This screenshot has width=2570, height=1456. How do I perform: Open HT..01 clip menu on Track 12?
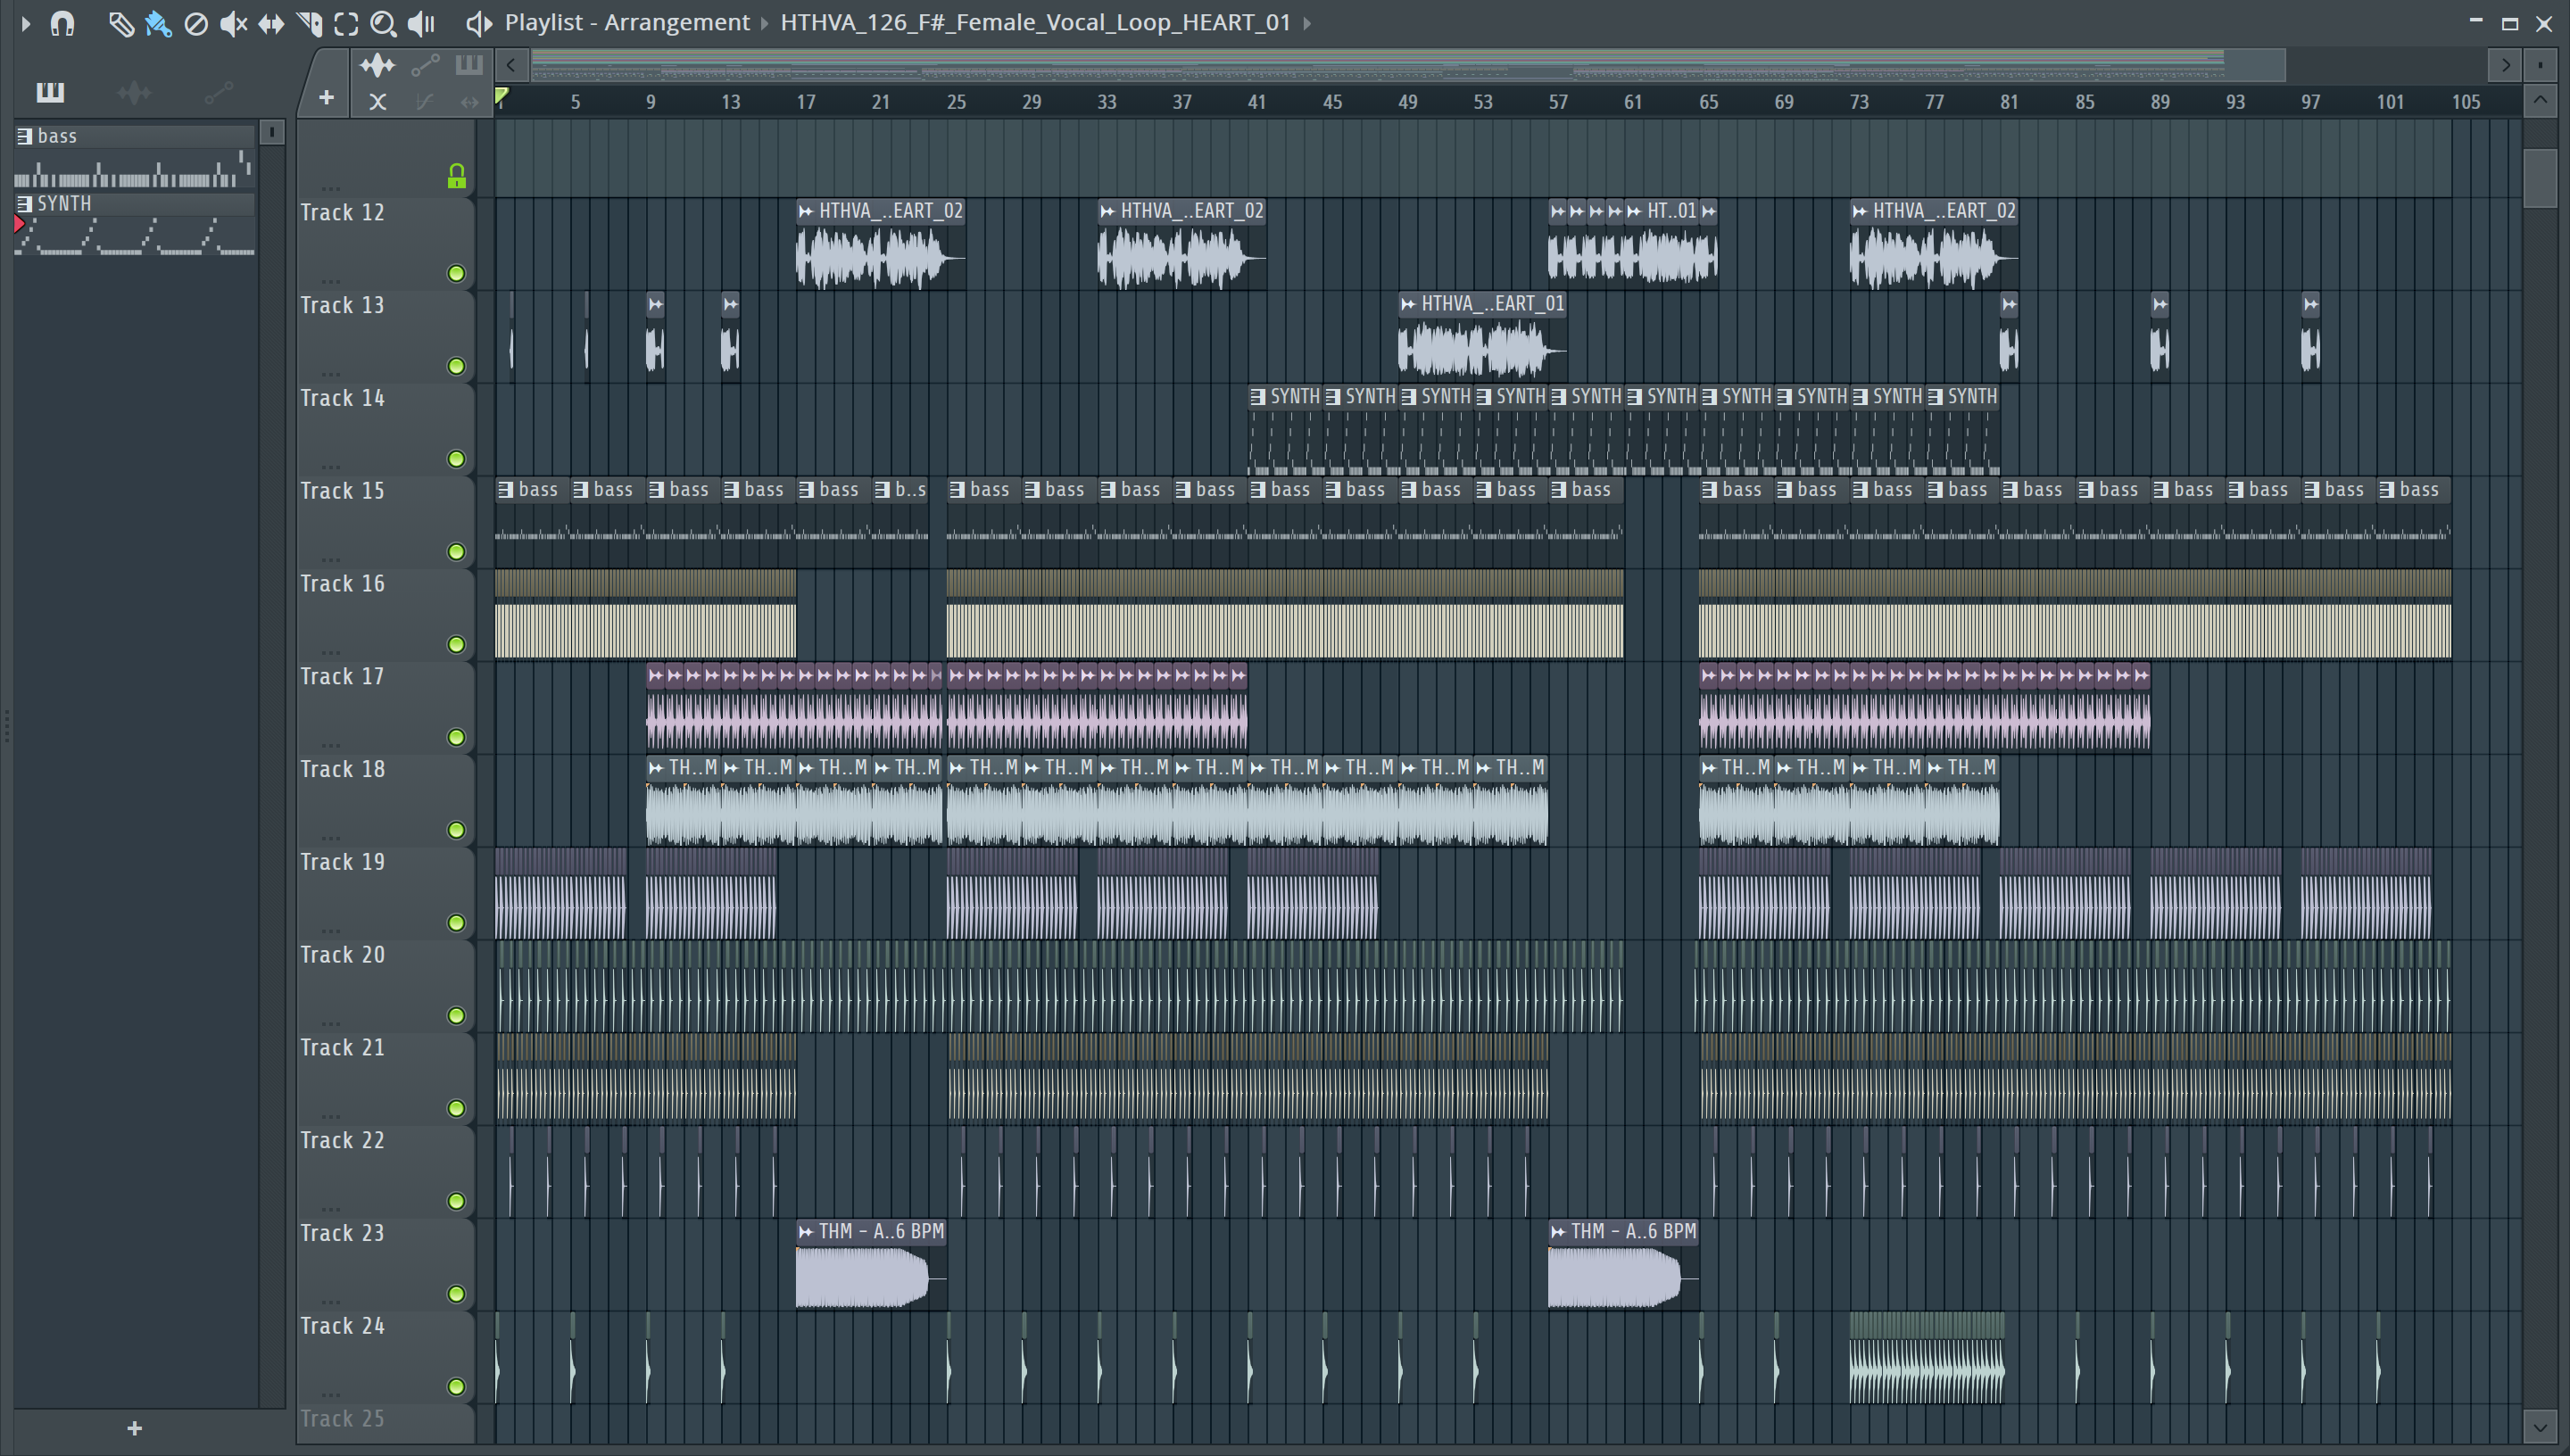(x=1634, y=212)
